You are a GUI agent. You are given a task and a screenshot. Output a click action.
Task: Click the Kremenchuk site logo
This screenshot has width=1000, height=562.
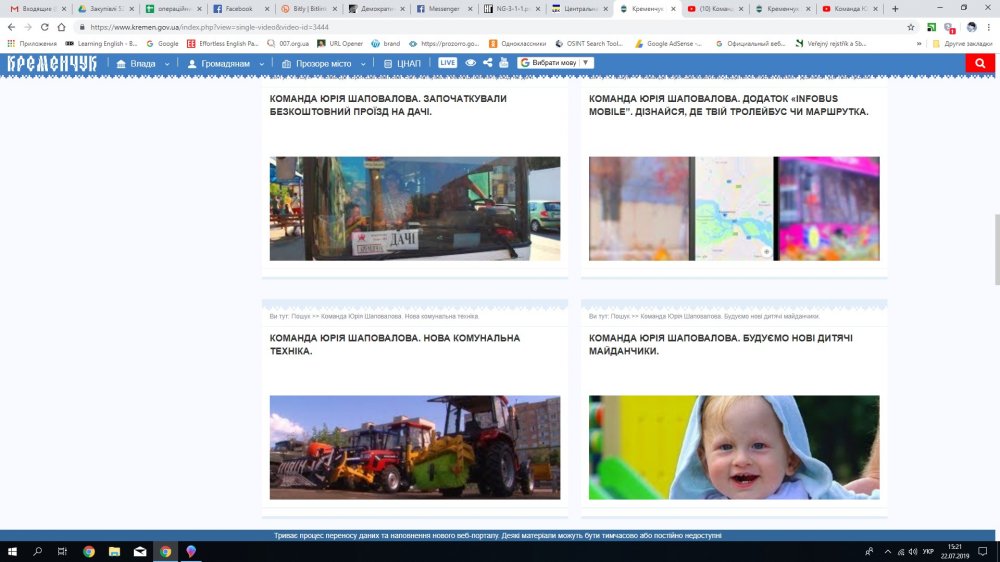(52, 63)
